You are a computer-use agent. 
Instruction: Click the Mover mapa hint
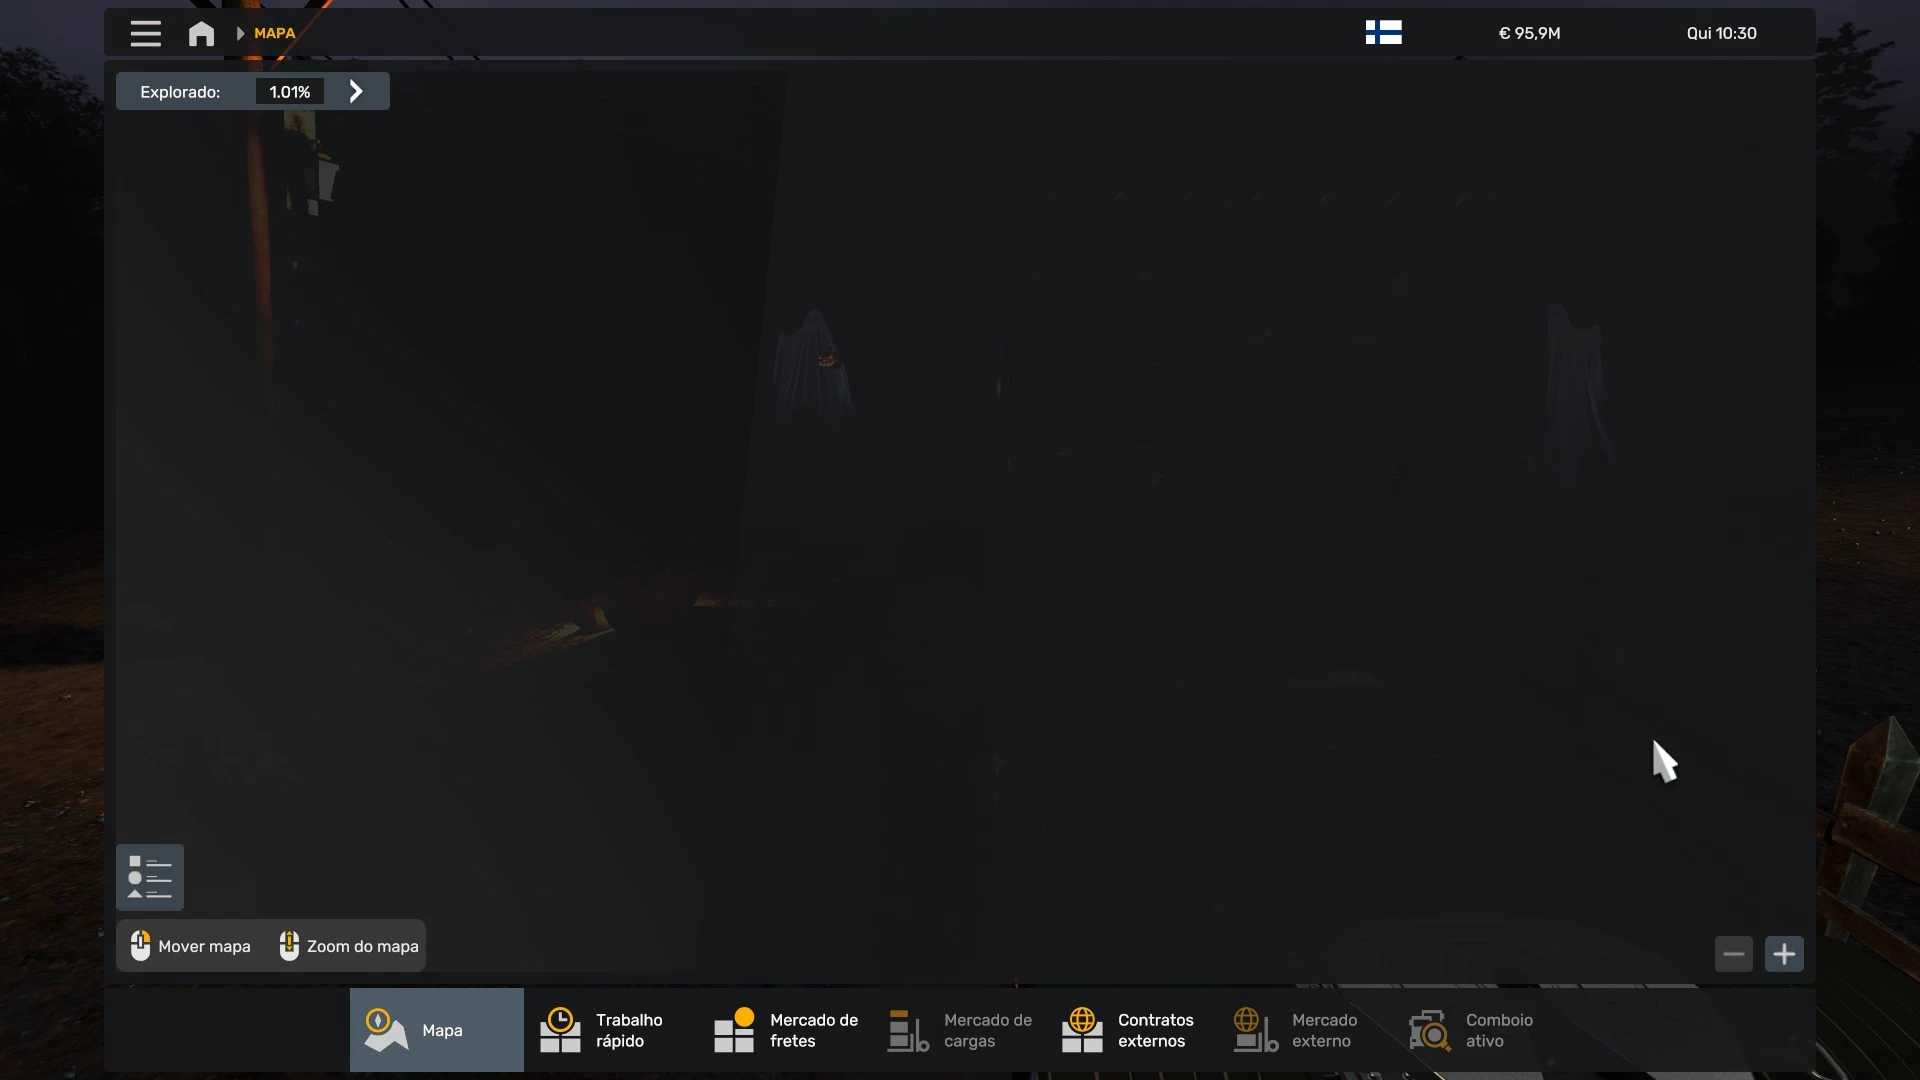coord(191,946)
